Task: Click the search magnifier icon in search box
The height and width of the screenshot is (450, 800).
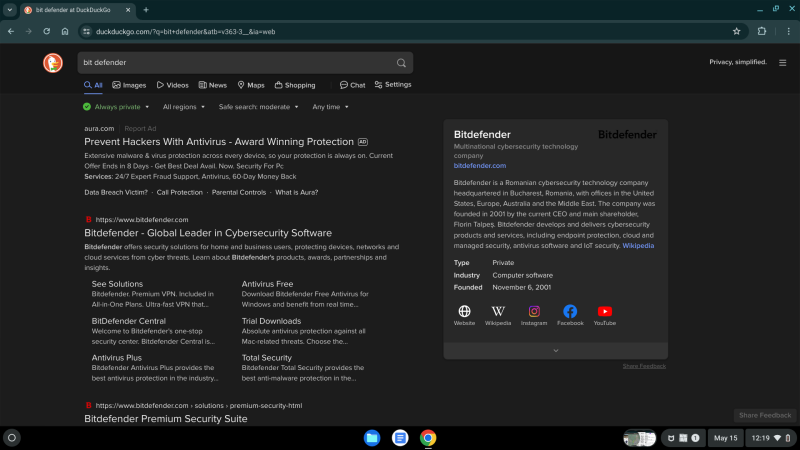Action: click(401, 63)
